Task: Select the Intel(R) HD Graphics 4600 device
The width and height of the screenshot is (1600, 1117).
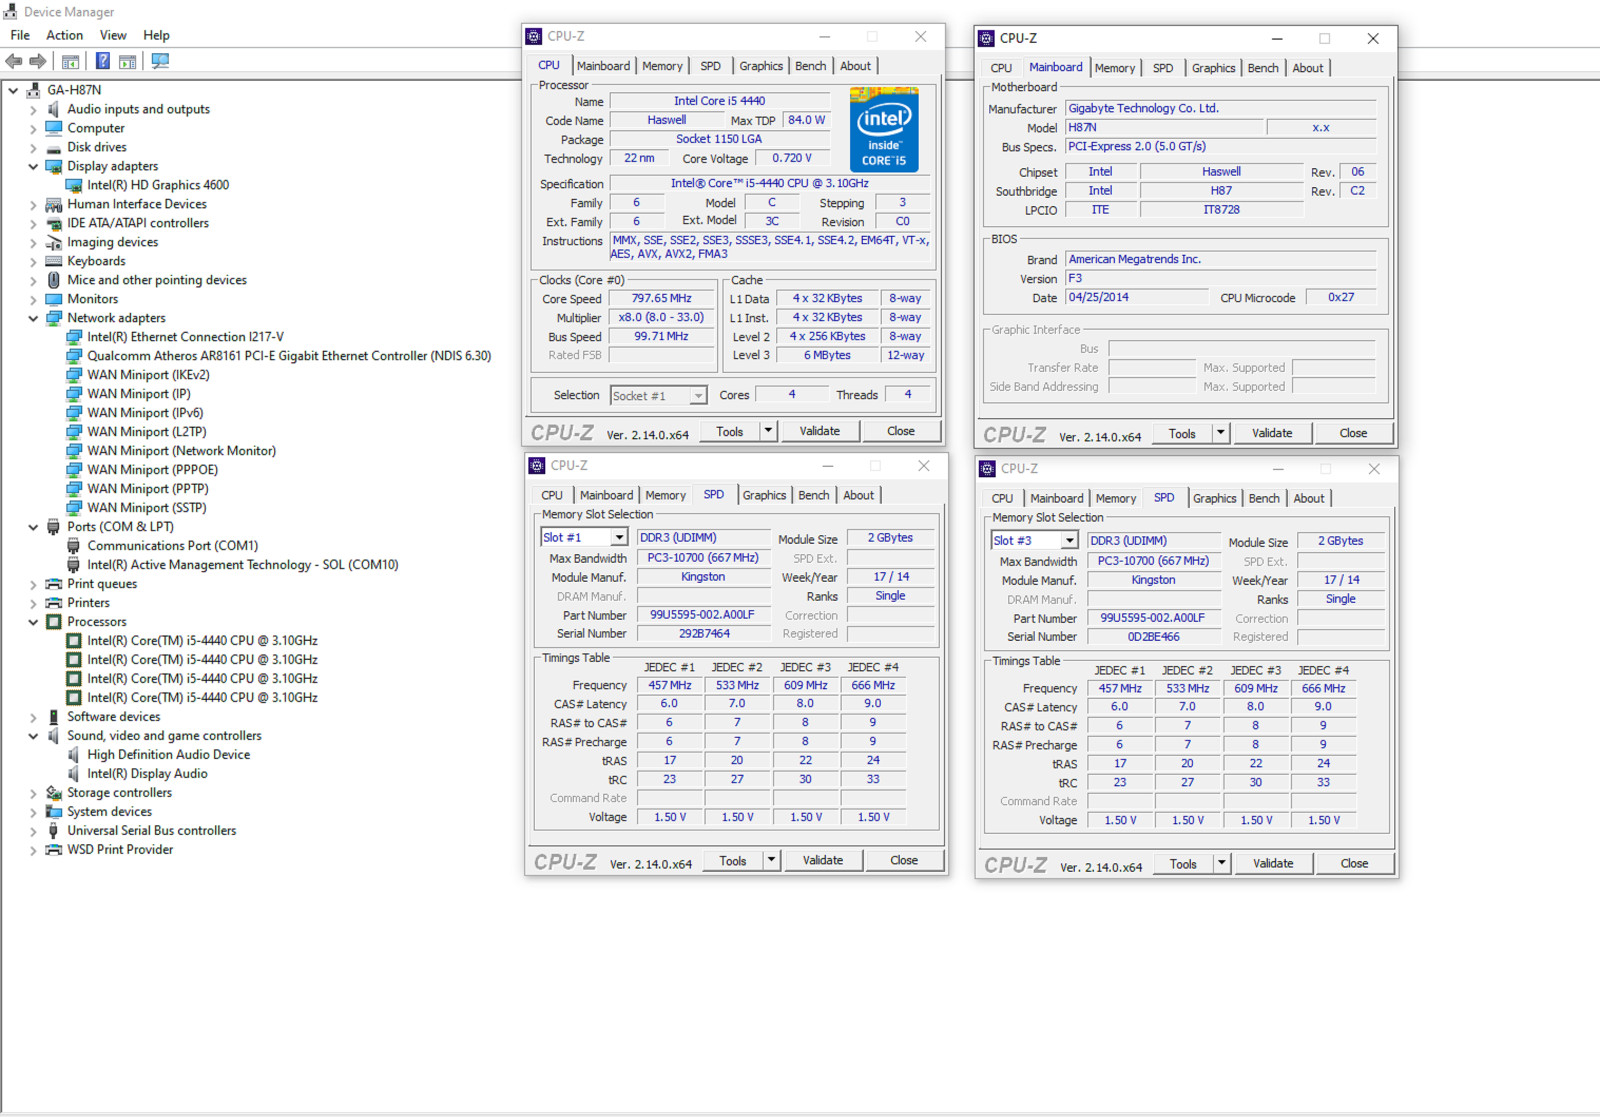Action: (x=158, y=185)
